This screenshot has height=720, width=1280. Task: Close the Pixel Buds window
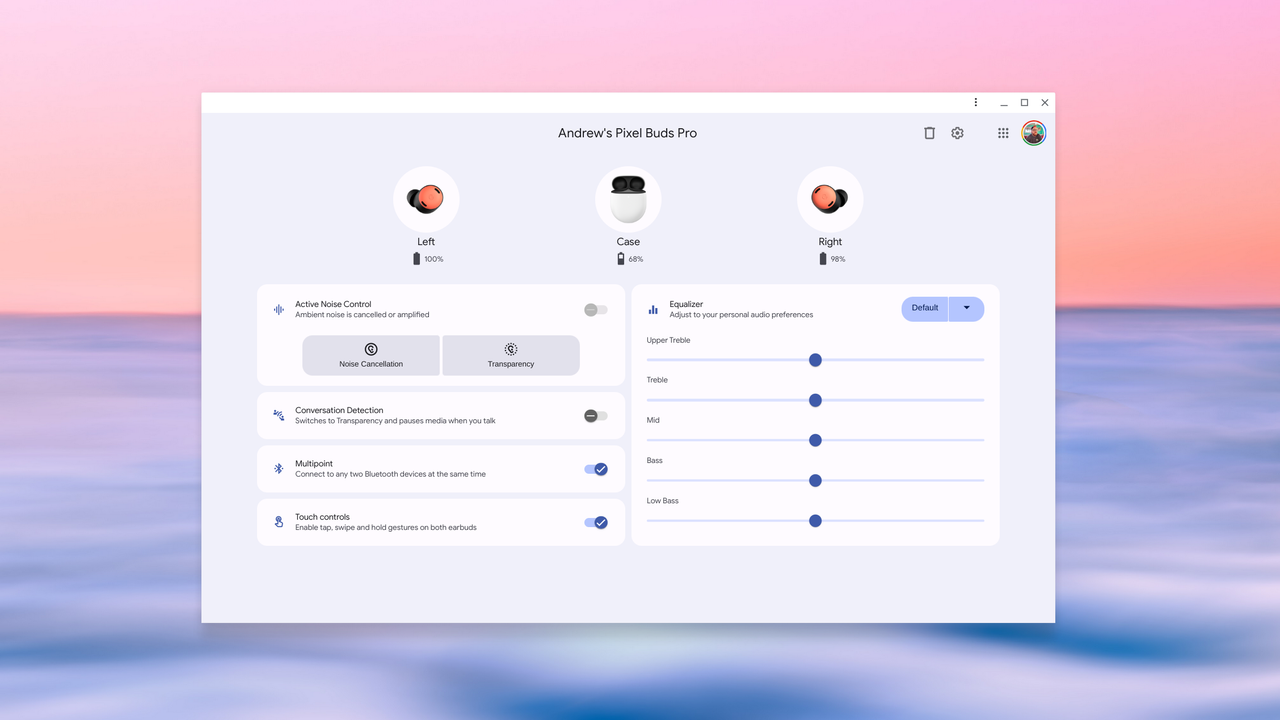pos(1045,102)
